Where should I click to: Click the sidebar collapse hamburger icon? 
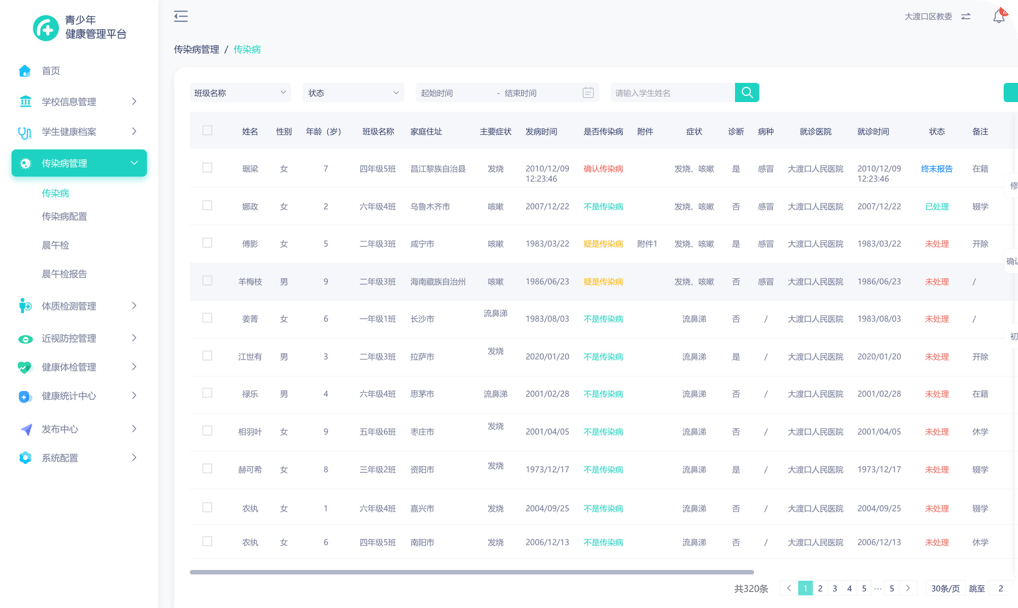click(x=180, y=16)
